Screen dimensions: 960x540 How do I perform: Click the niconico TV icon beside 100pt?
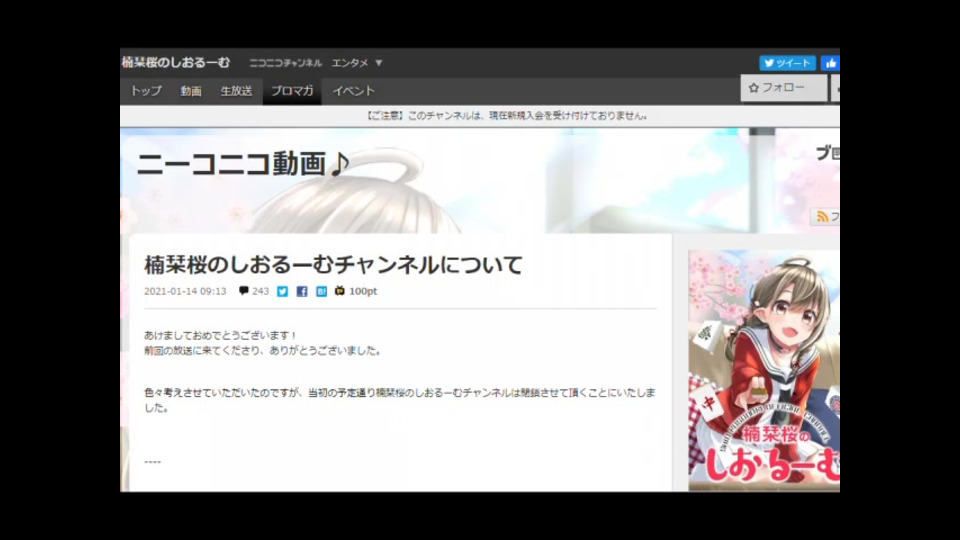(x=340, y=291)
